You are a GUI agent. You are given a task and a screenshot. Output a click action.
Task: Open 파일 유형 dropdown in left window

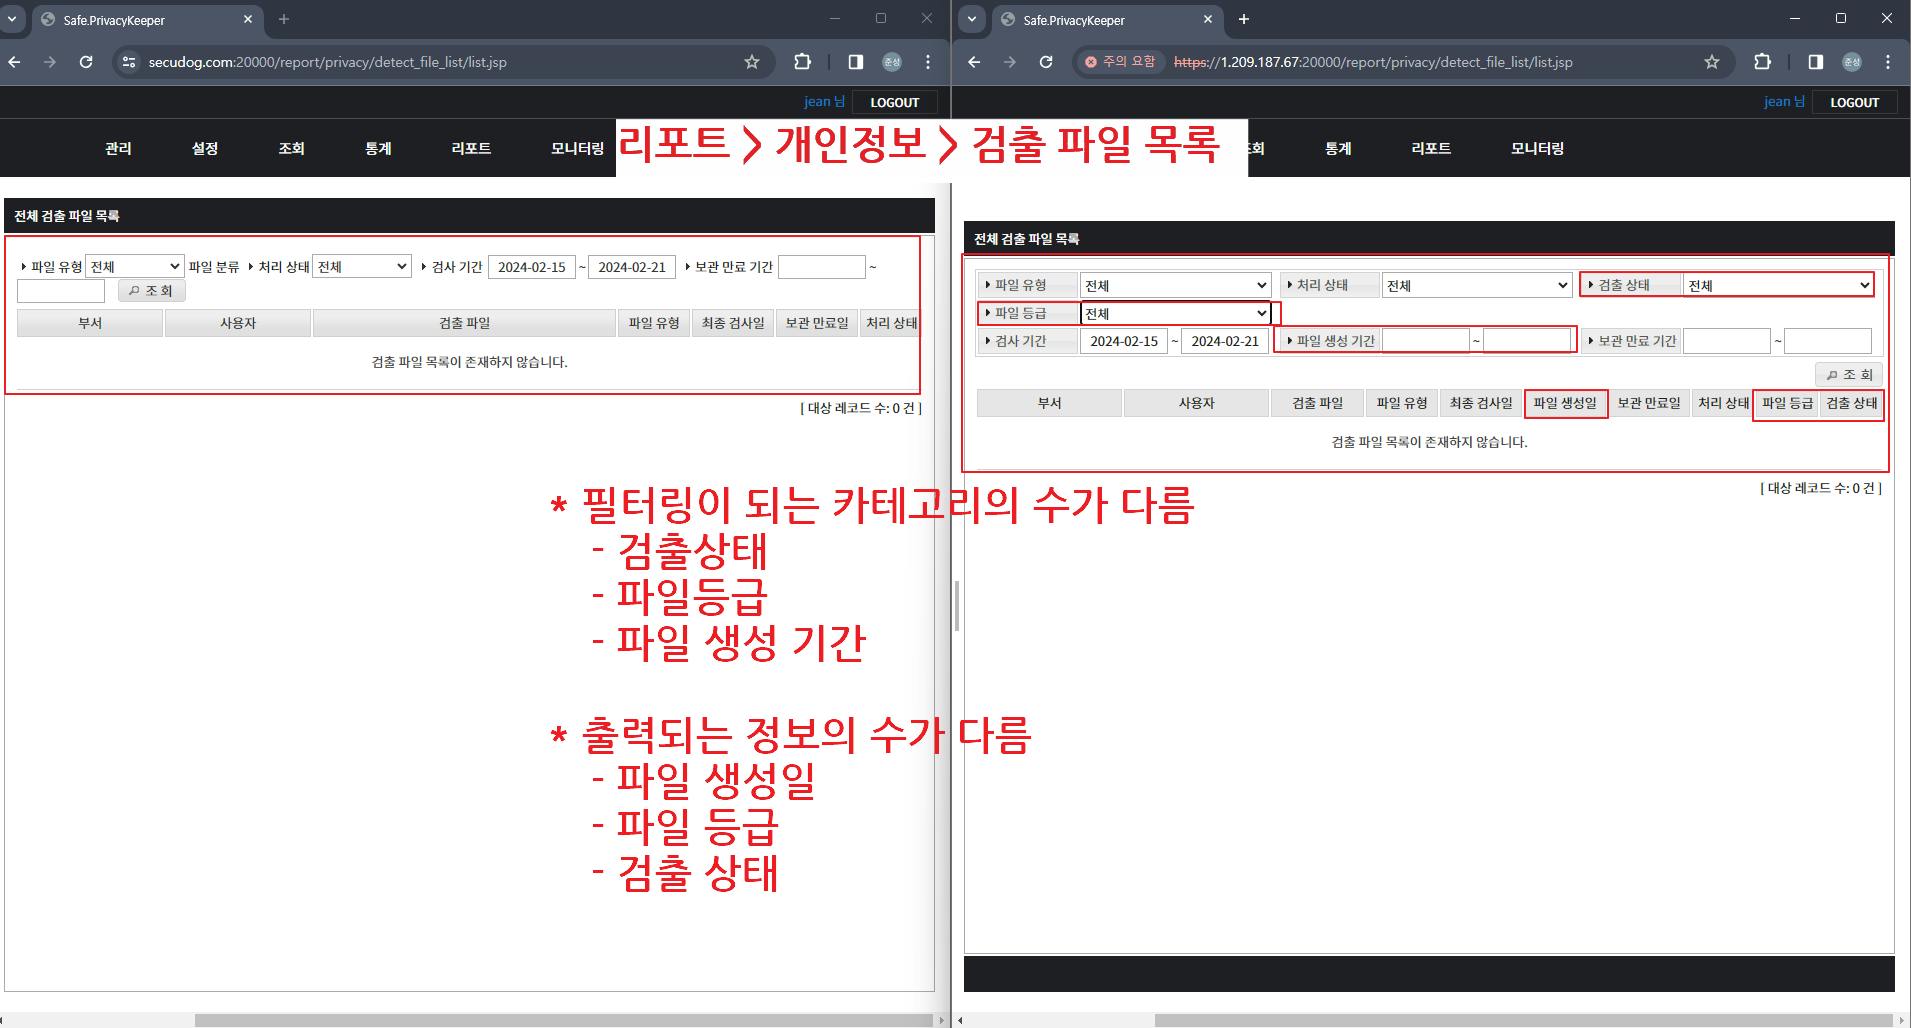[135, 267]
